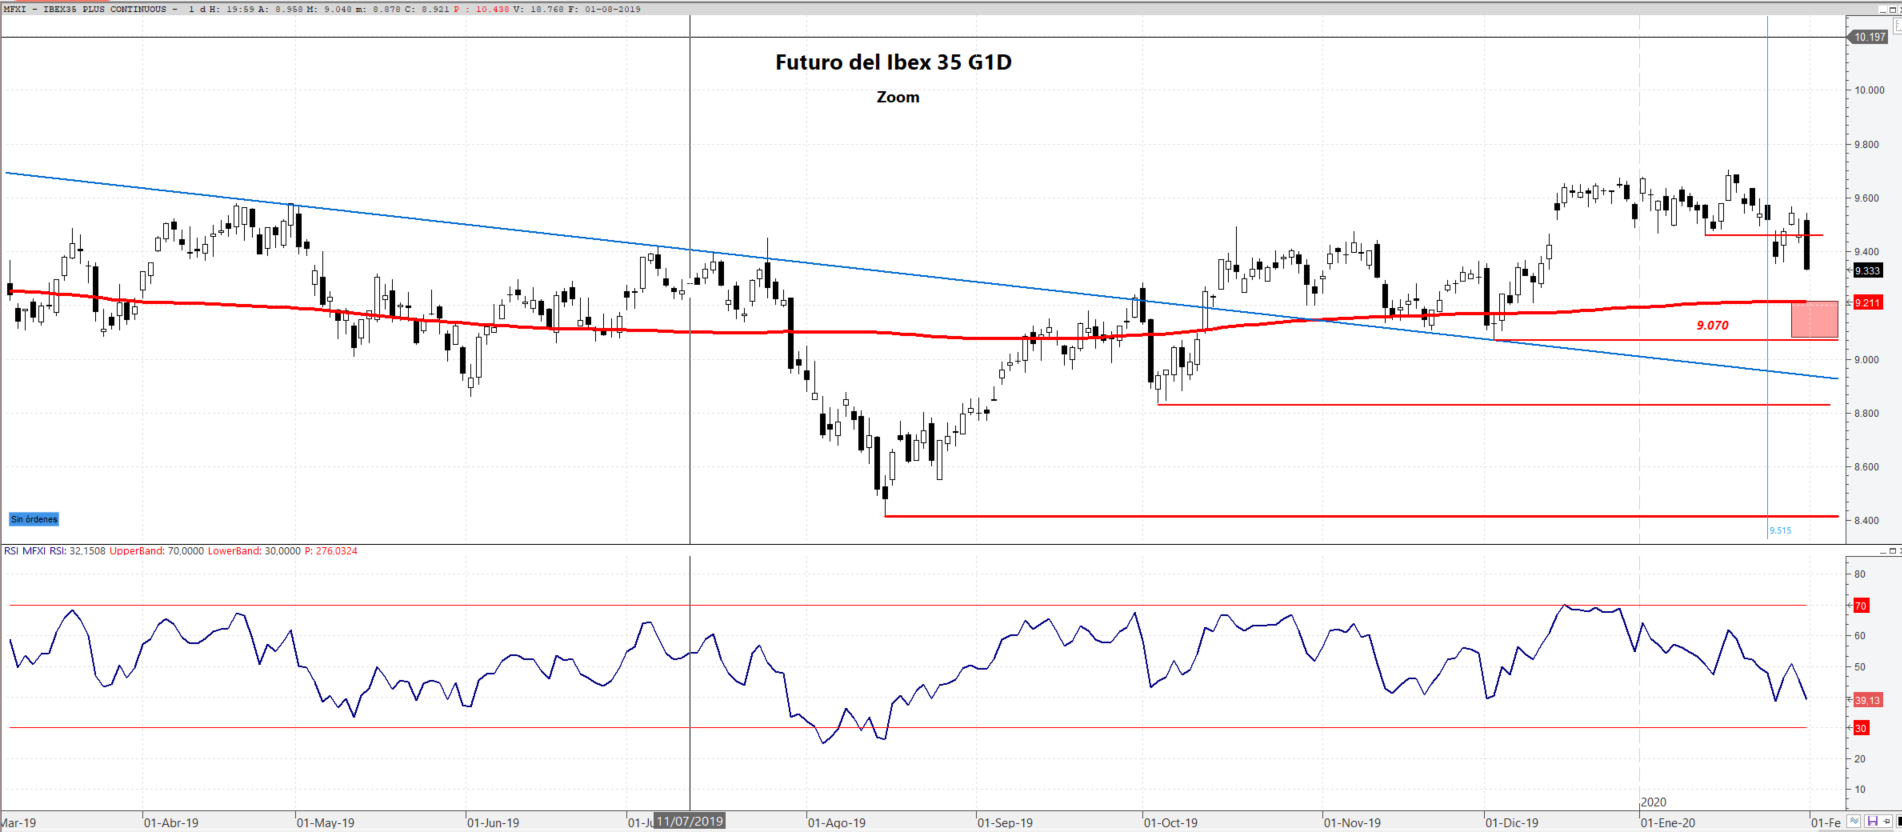Screen dimensions: 1902x832
Task: Maximize the main price chart panel
Action: (1895, 9)
